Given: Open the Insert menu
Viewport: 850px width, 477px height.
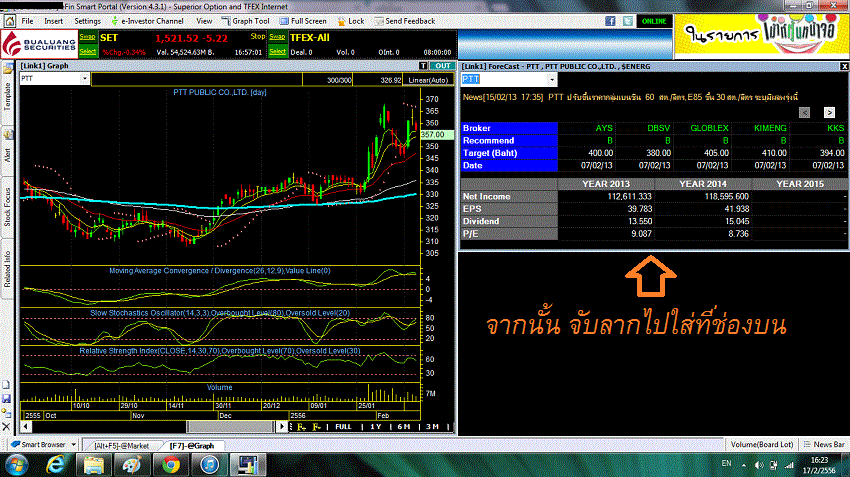Looking at the screenshot, I should [x=53, y=21].
